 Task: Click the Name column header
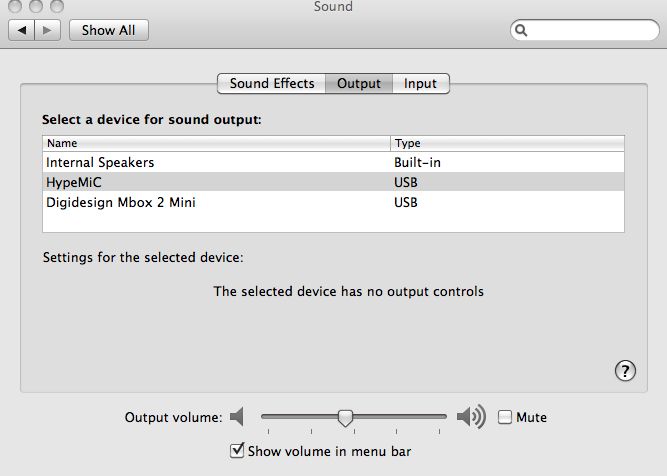click(216, 143)
